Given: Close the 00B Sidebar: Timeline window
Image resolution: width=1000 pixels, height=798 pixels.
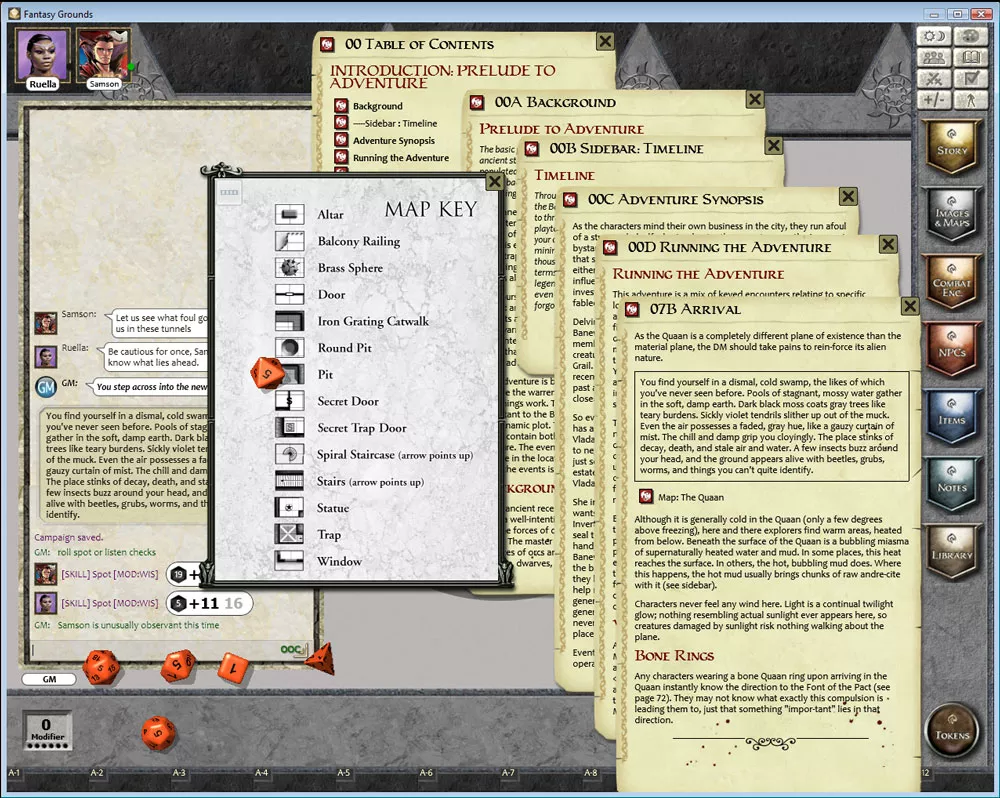Looking at the screenshot, I should tap(774, 146).
